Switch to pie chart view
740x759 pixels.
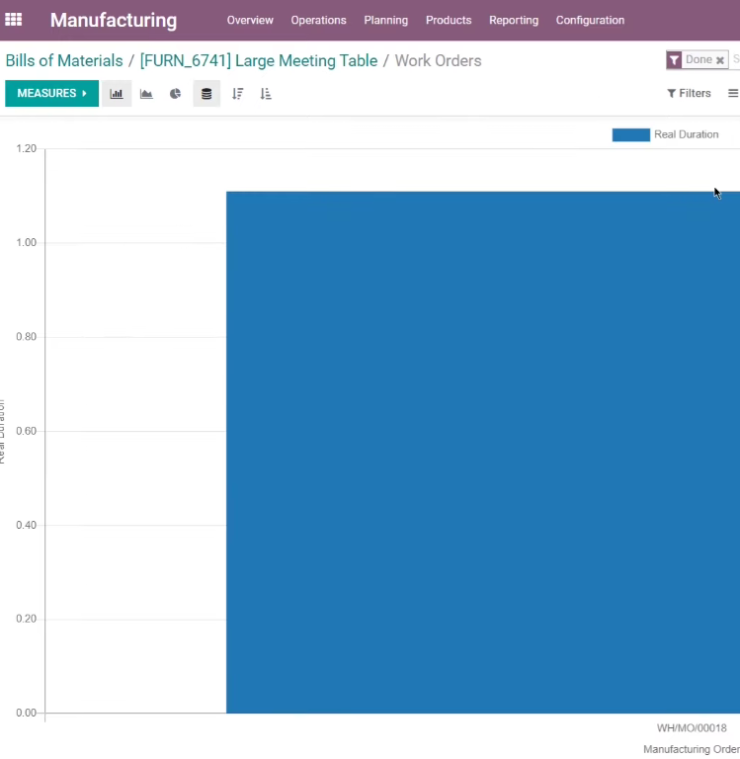pos(175,93)
